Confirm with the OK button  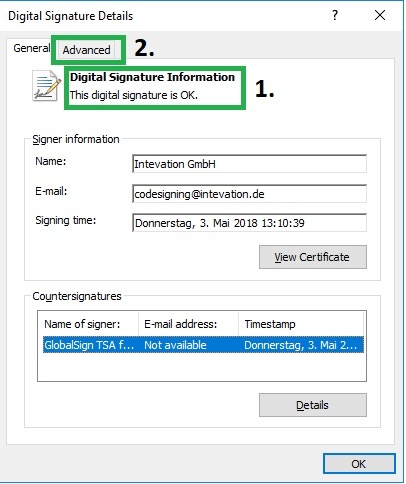(x=359, y=464)
